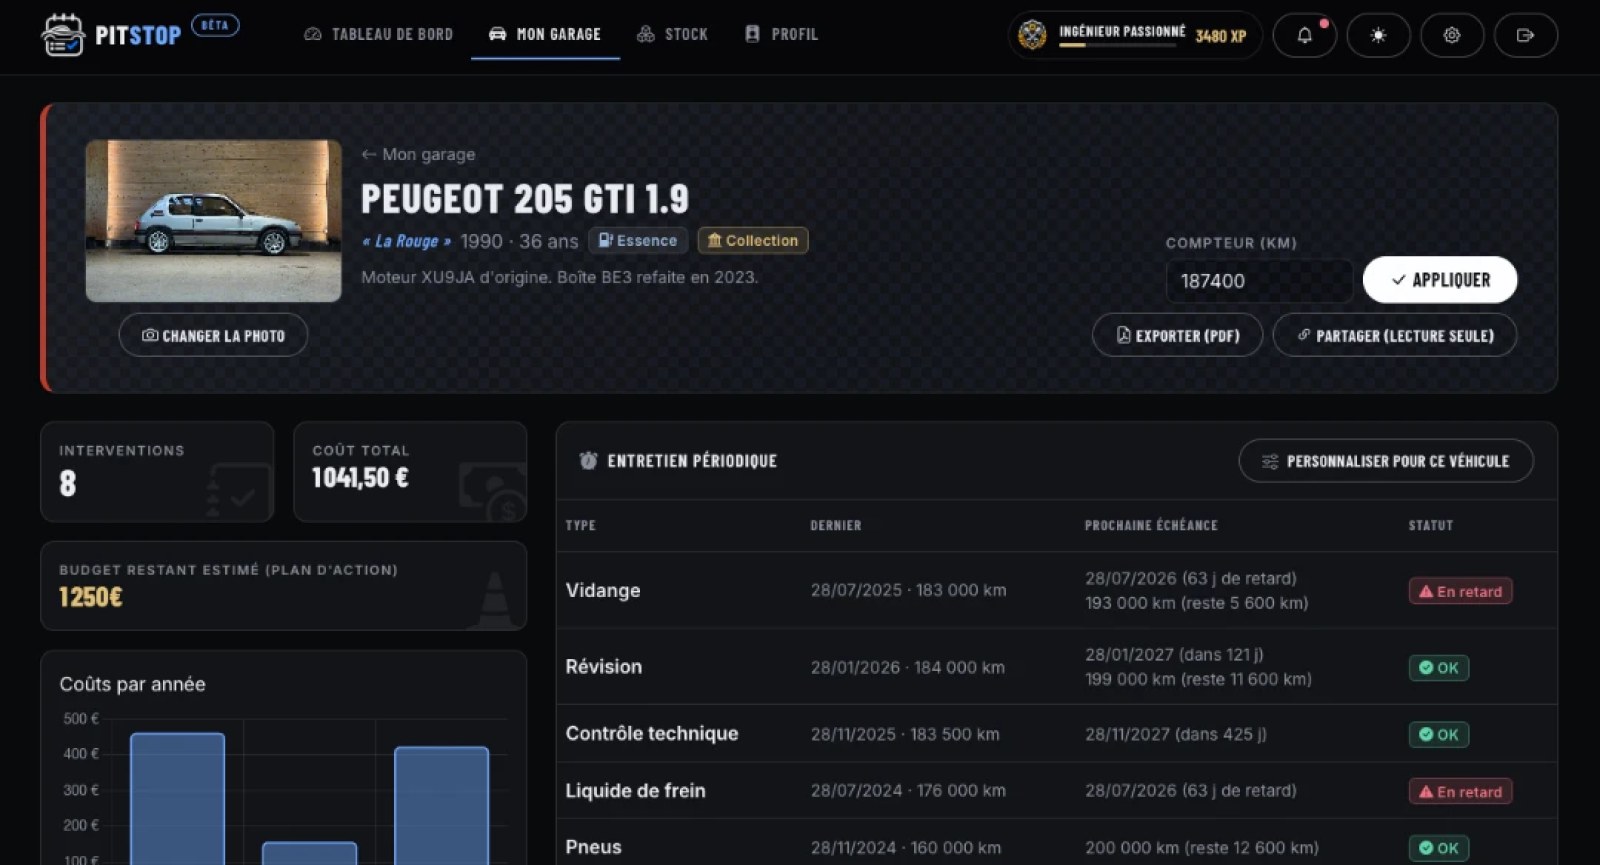Select the Vidange row label
The image size is (1600, 865).
pyautogui.click(x=603, y=590)
